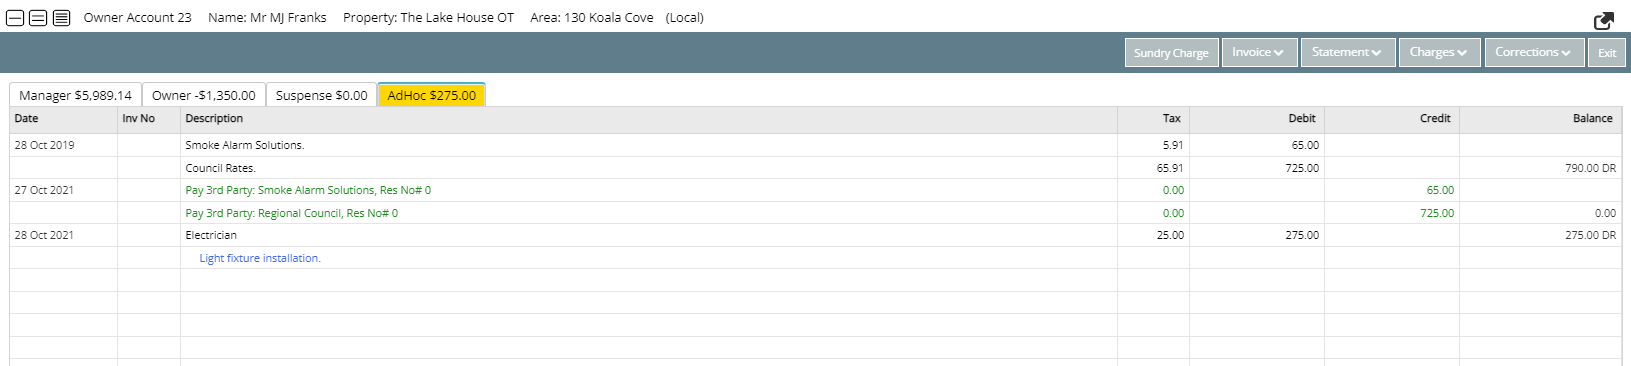This screenshot has height=366, width=1631.
Task: Switch to the Owner -$1,350.00 tab
Action: [204, 95]
